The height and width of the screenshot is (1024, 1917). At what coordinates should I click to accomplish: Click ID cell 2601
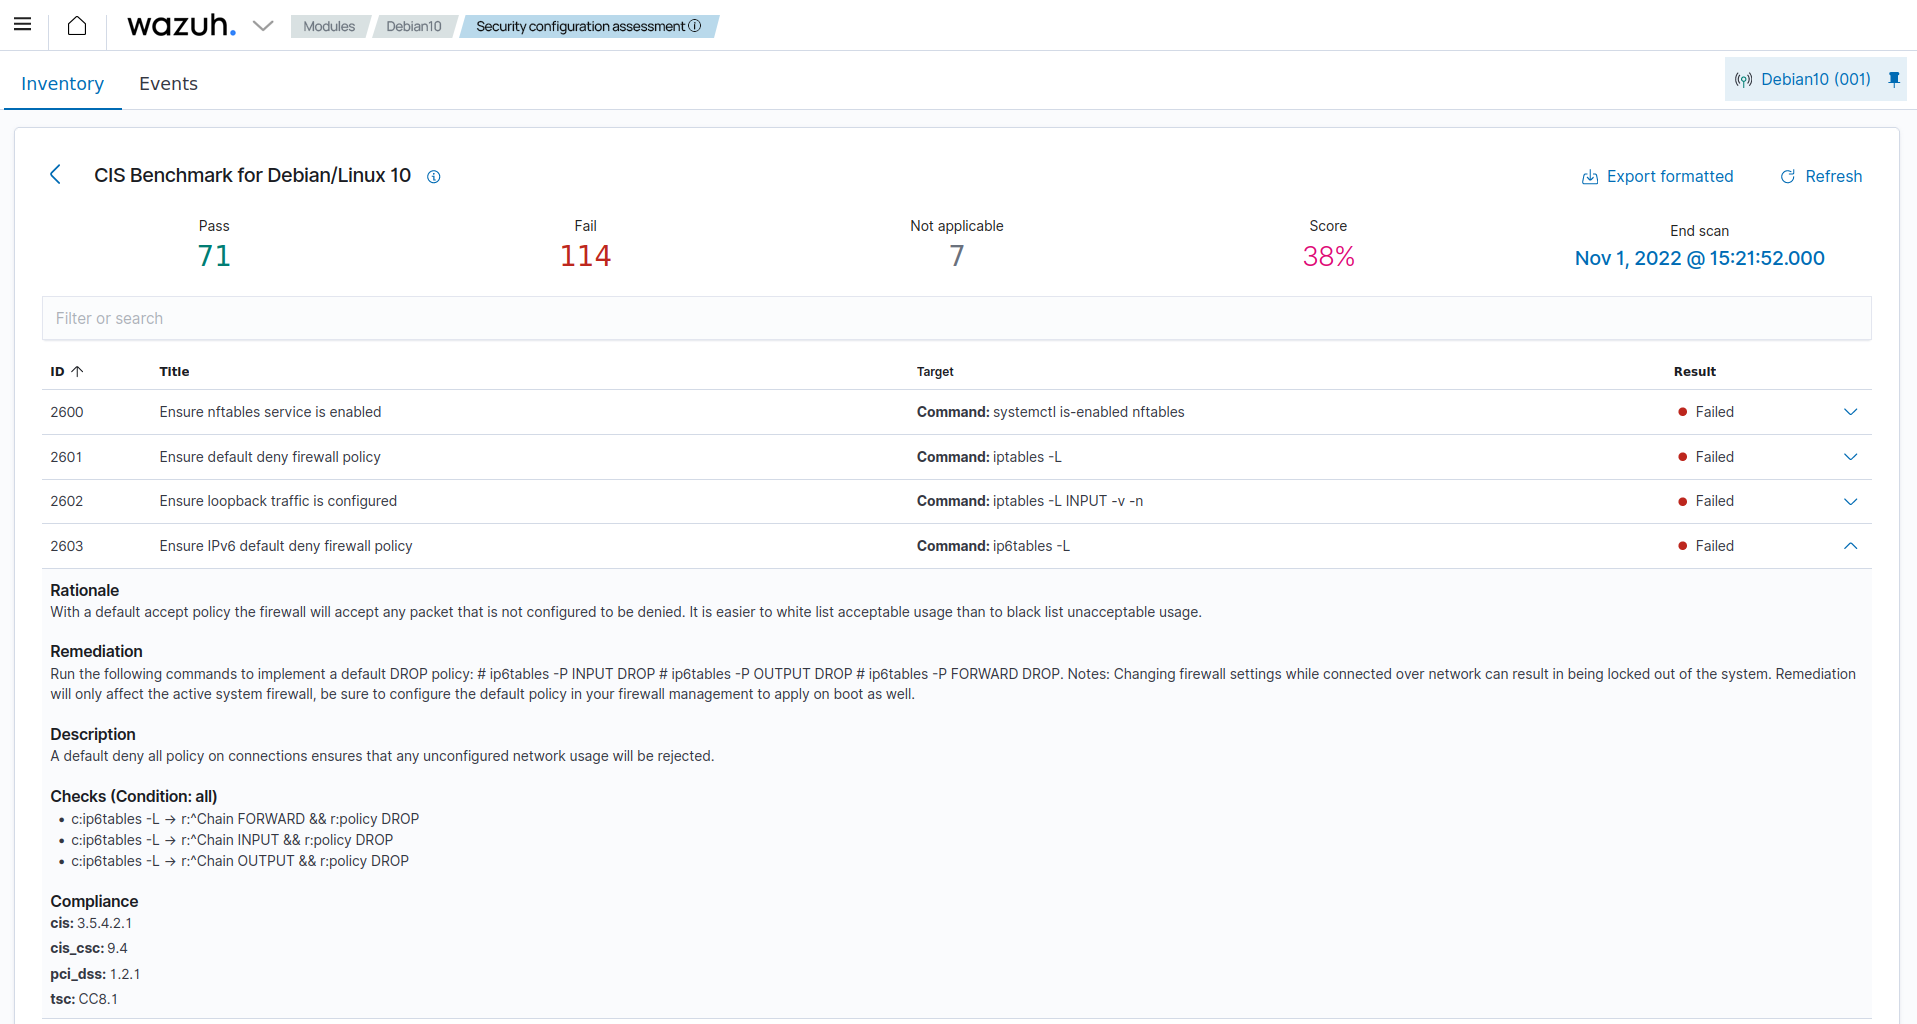coord(67,457)
